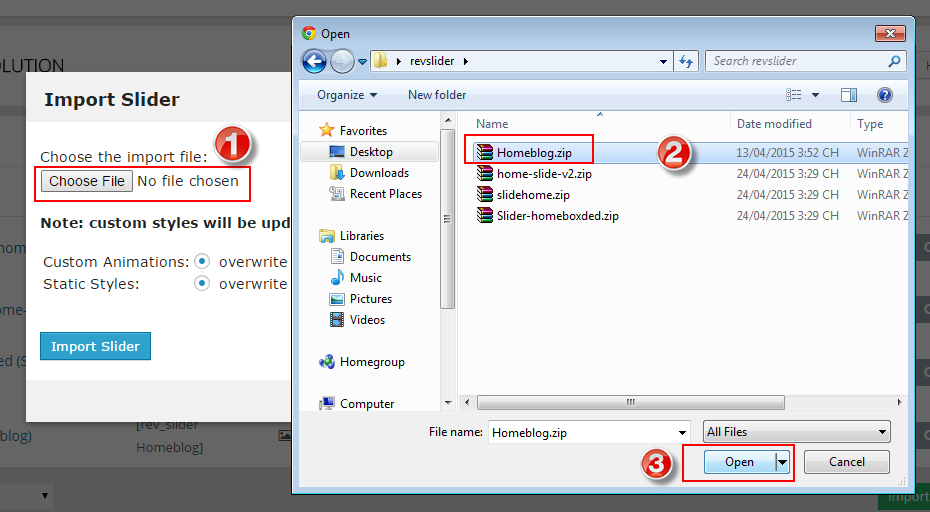The image size is (930, 512).
Task: Expand the File name combo box arrow
Action: pos(682,432)
